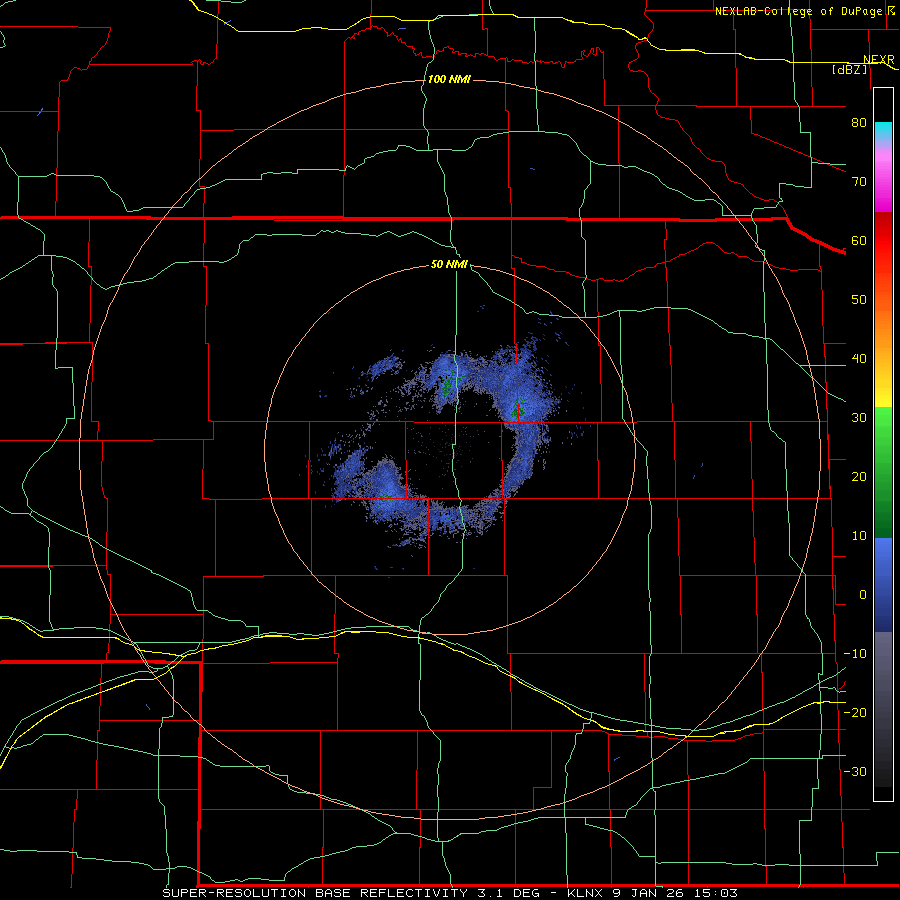
Task: Click the 'KLNX' radar station identifier
Action: coord(587,893)
